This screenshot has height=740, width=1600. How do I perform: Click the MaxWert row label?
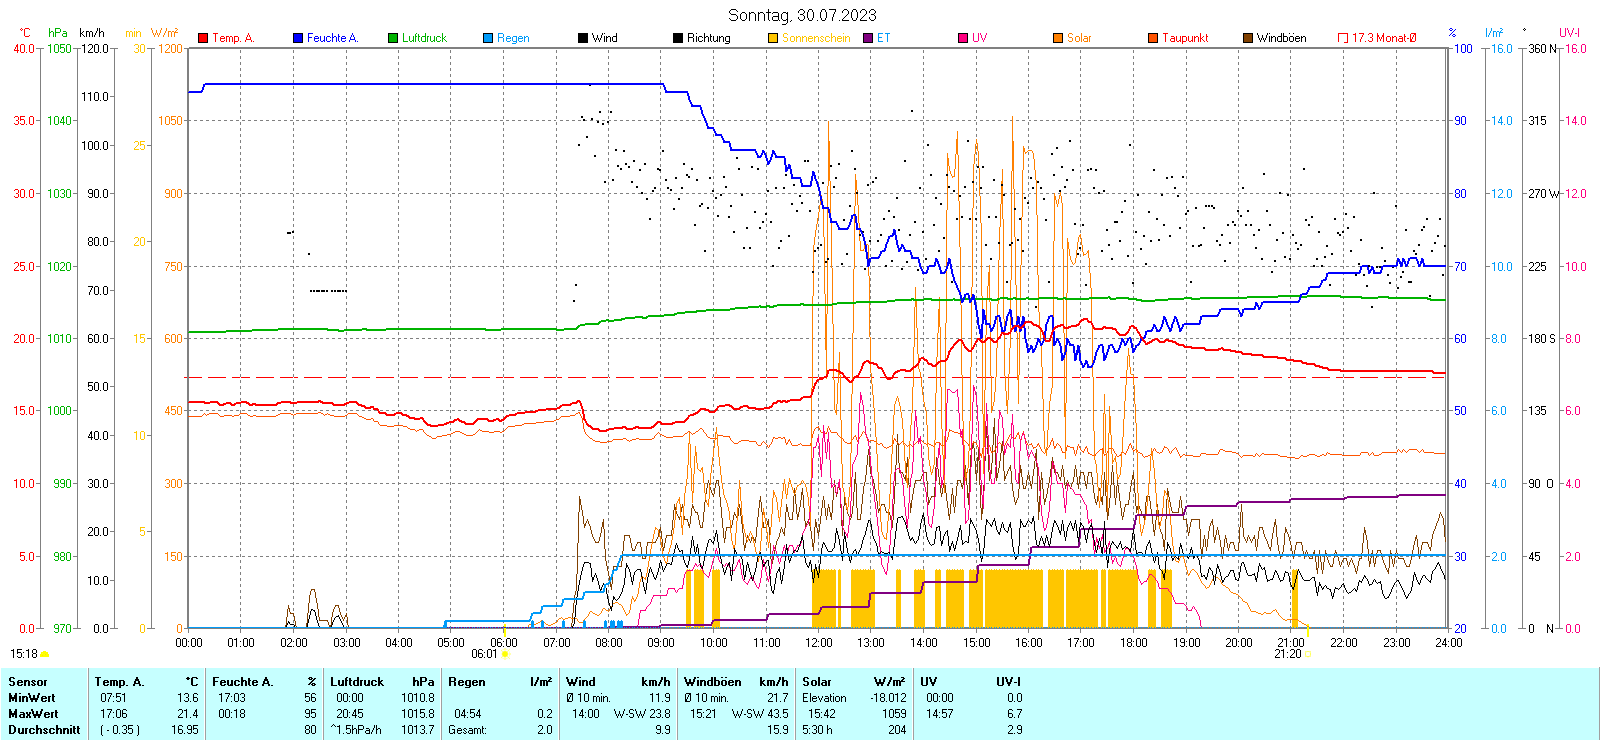[33, 714]
